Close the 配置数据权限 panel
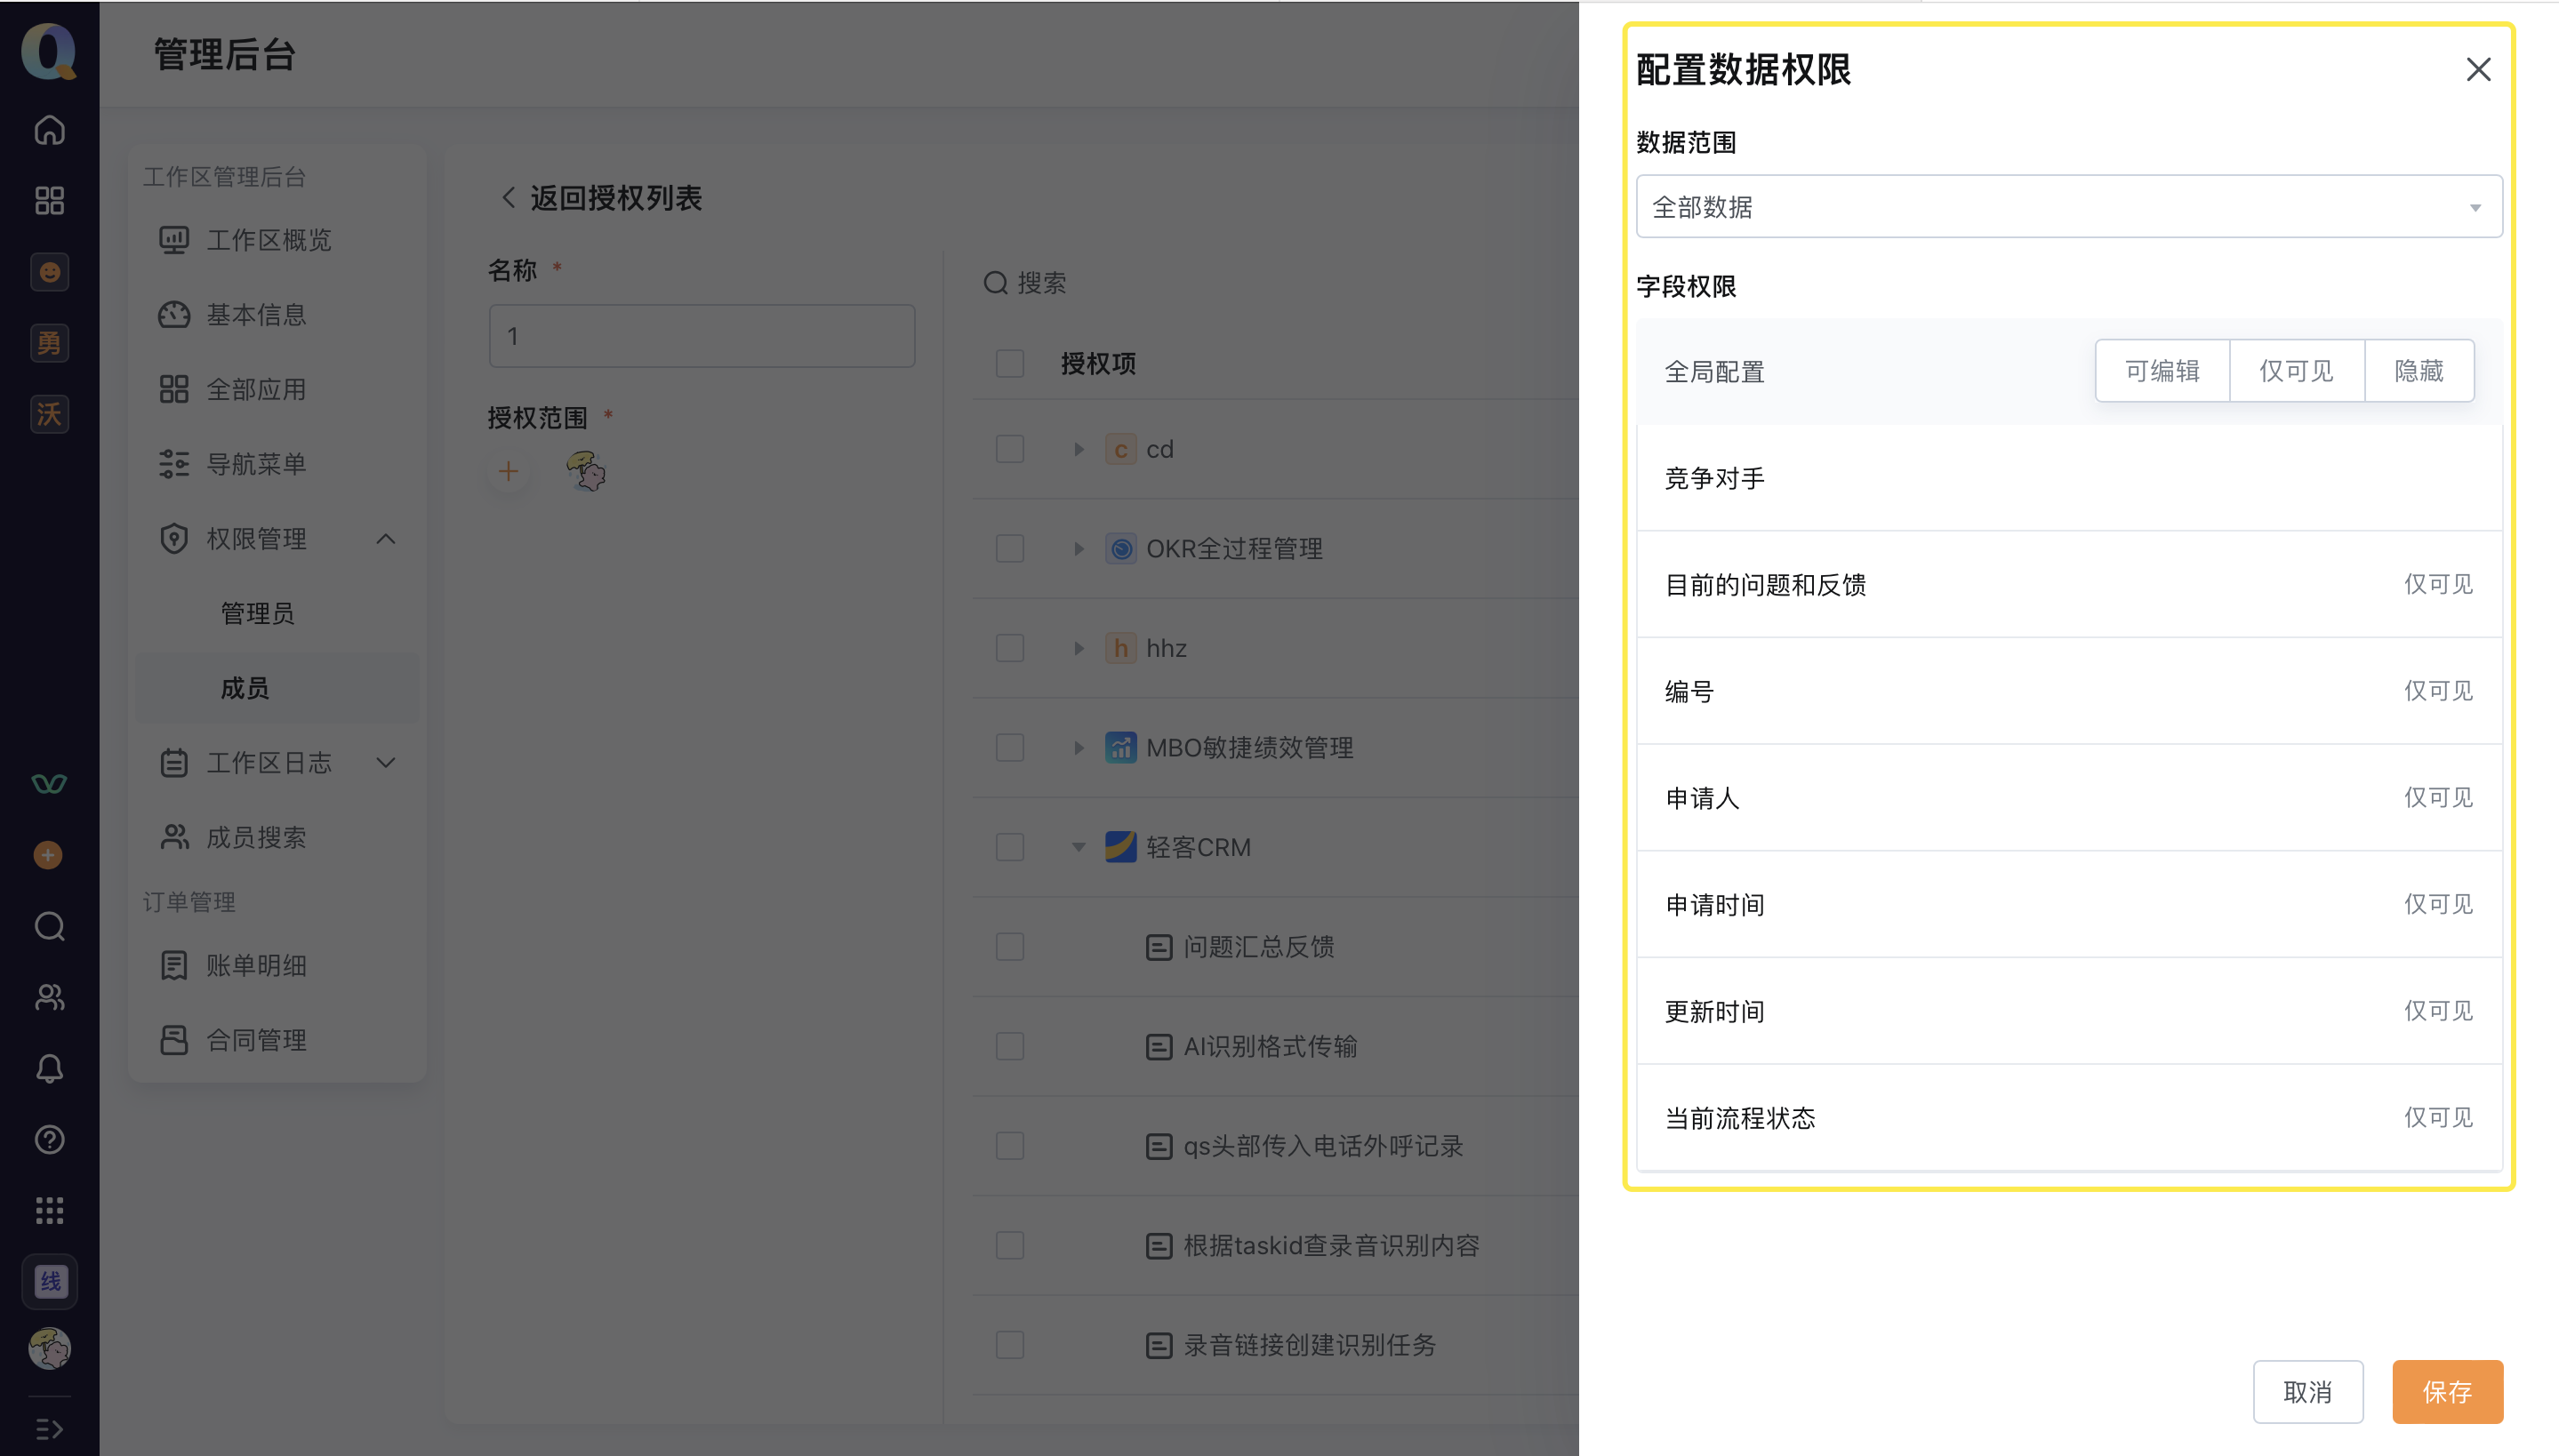The height and width of the screenshot is (1456, 2559). coord(2478,69)
